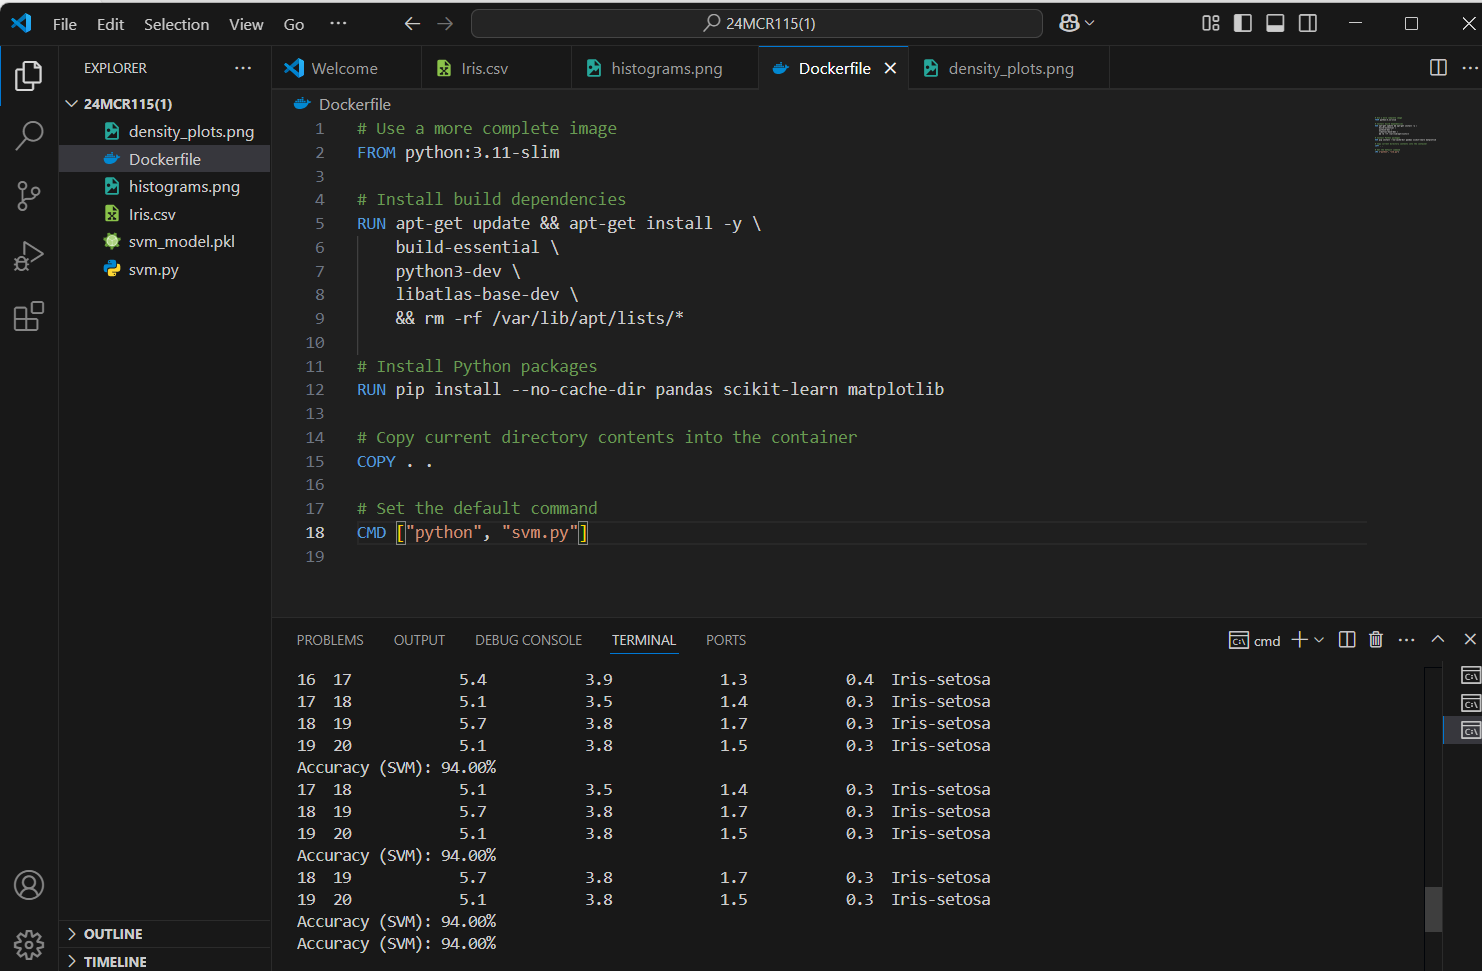This screenshot has height=971, width=1482.
Task: Split the editor to the right
Action: [1438, 68]
